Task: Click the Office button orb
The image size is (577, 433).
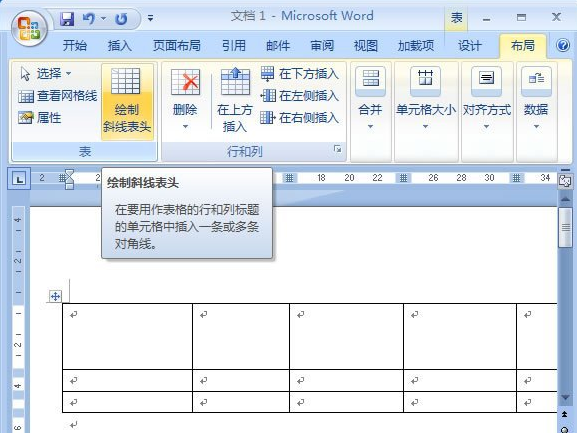Action: [x=29, y=29]
